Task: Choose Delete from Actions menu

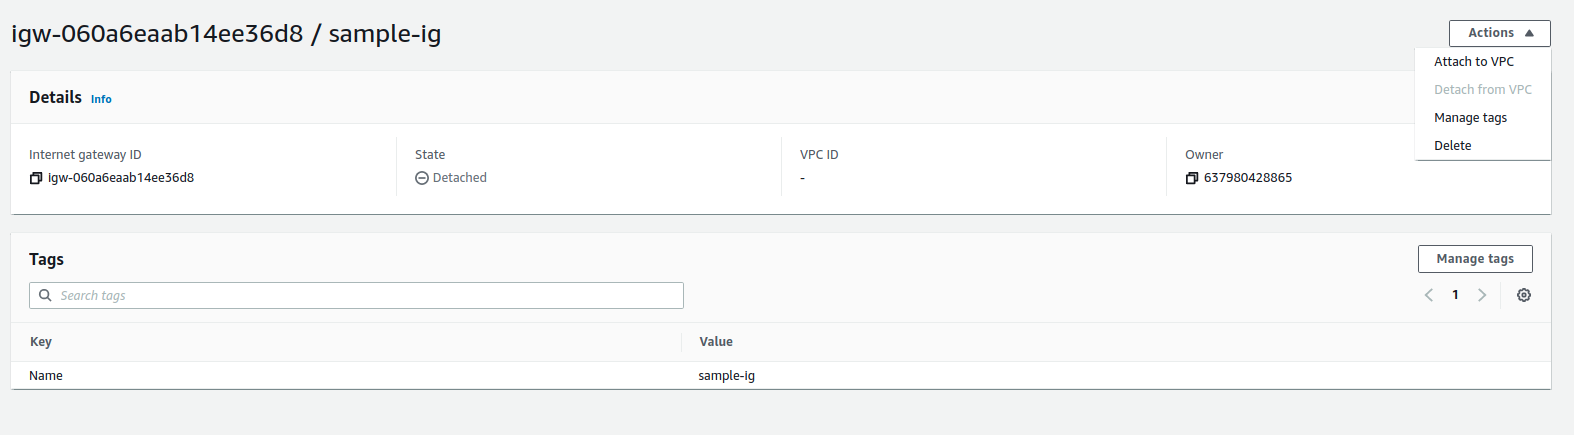Action: coord(1452,146)
